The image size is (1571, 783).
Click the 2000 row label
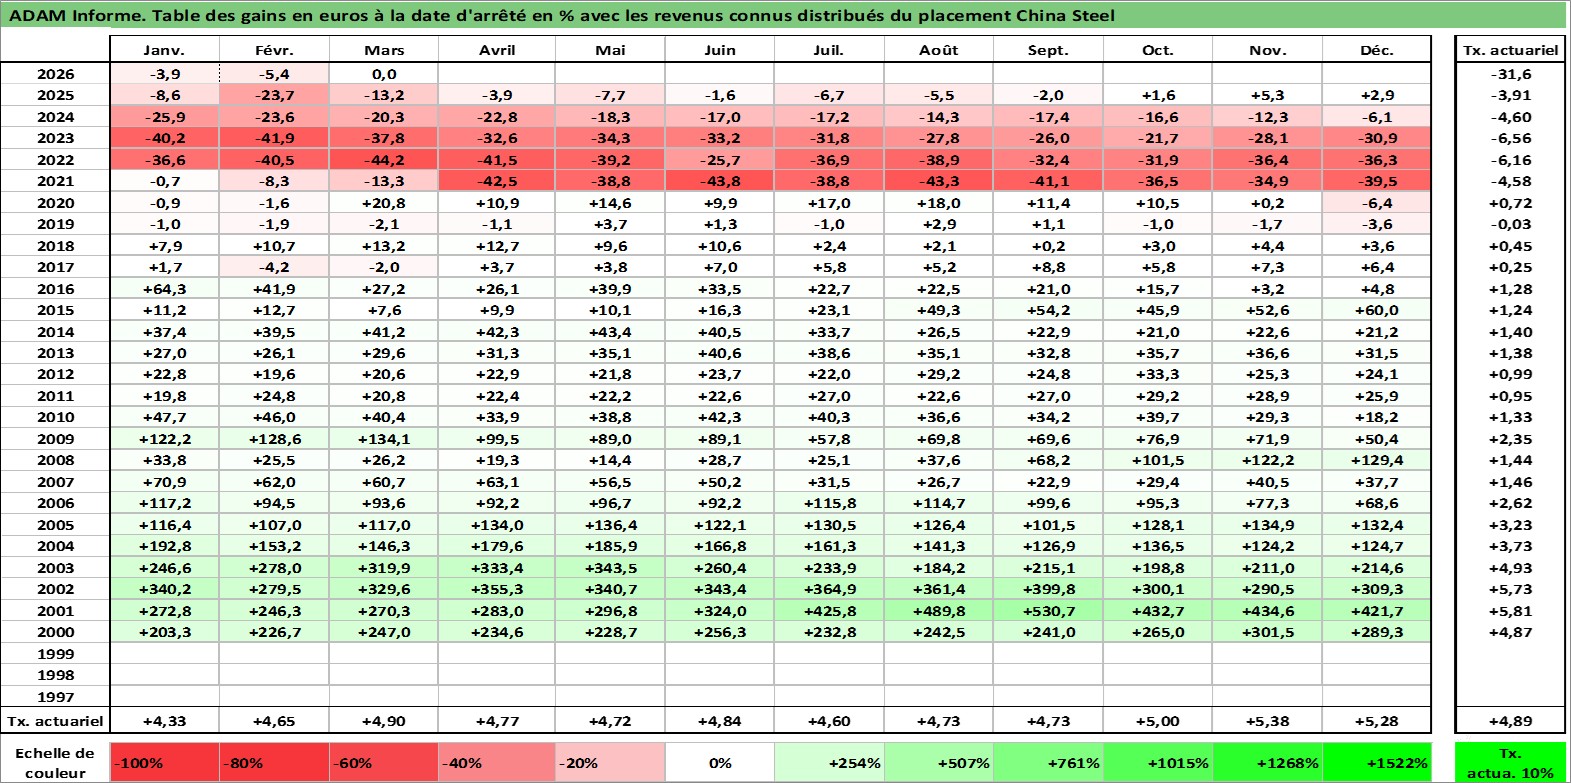click(x=55, y=632)
